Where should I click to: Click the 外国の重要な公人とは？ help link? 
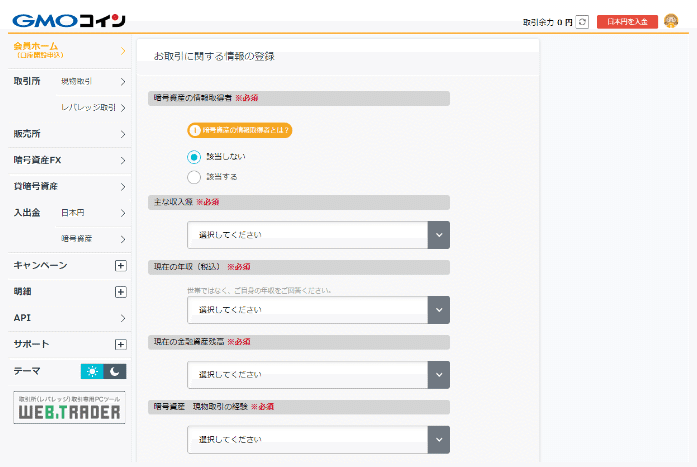[x=239, y=130]
